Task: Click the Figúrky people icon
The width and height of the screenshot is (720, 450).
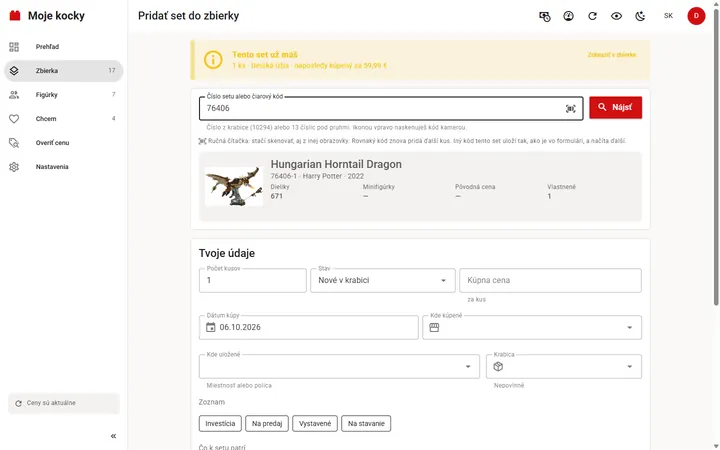Action: 14,95
